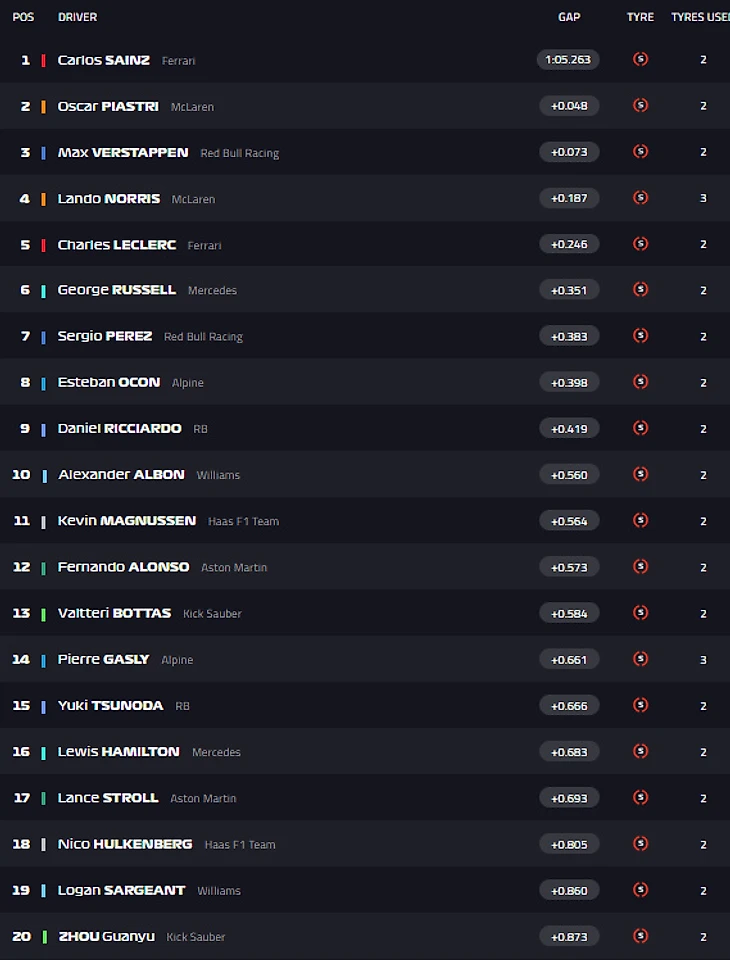Click the soft tyre icon for Carlos Sainz
The height and width of the screenshot is (960, 730).
point(640,59)
